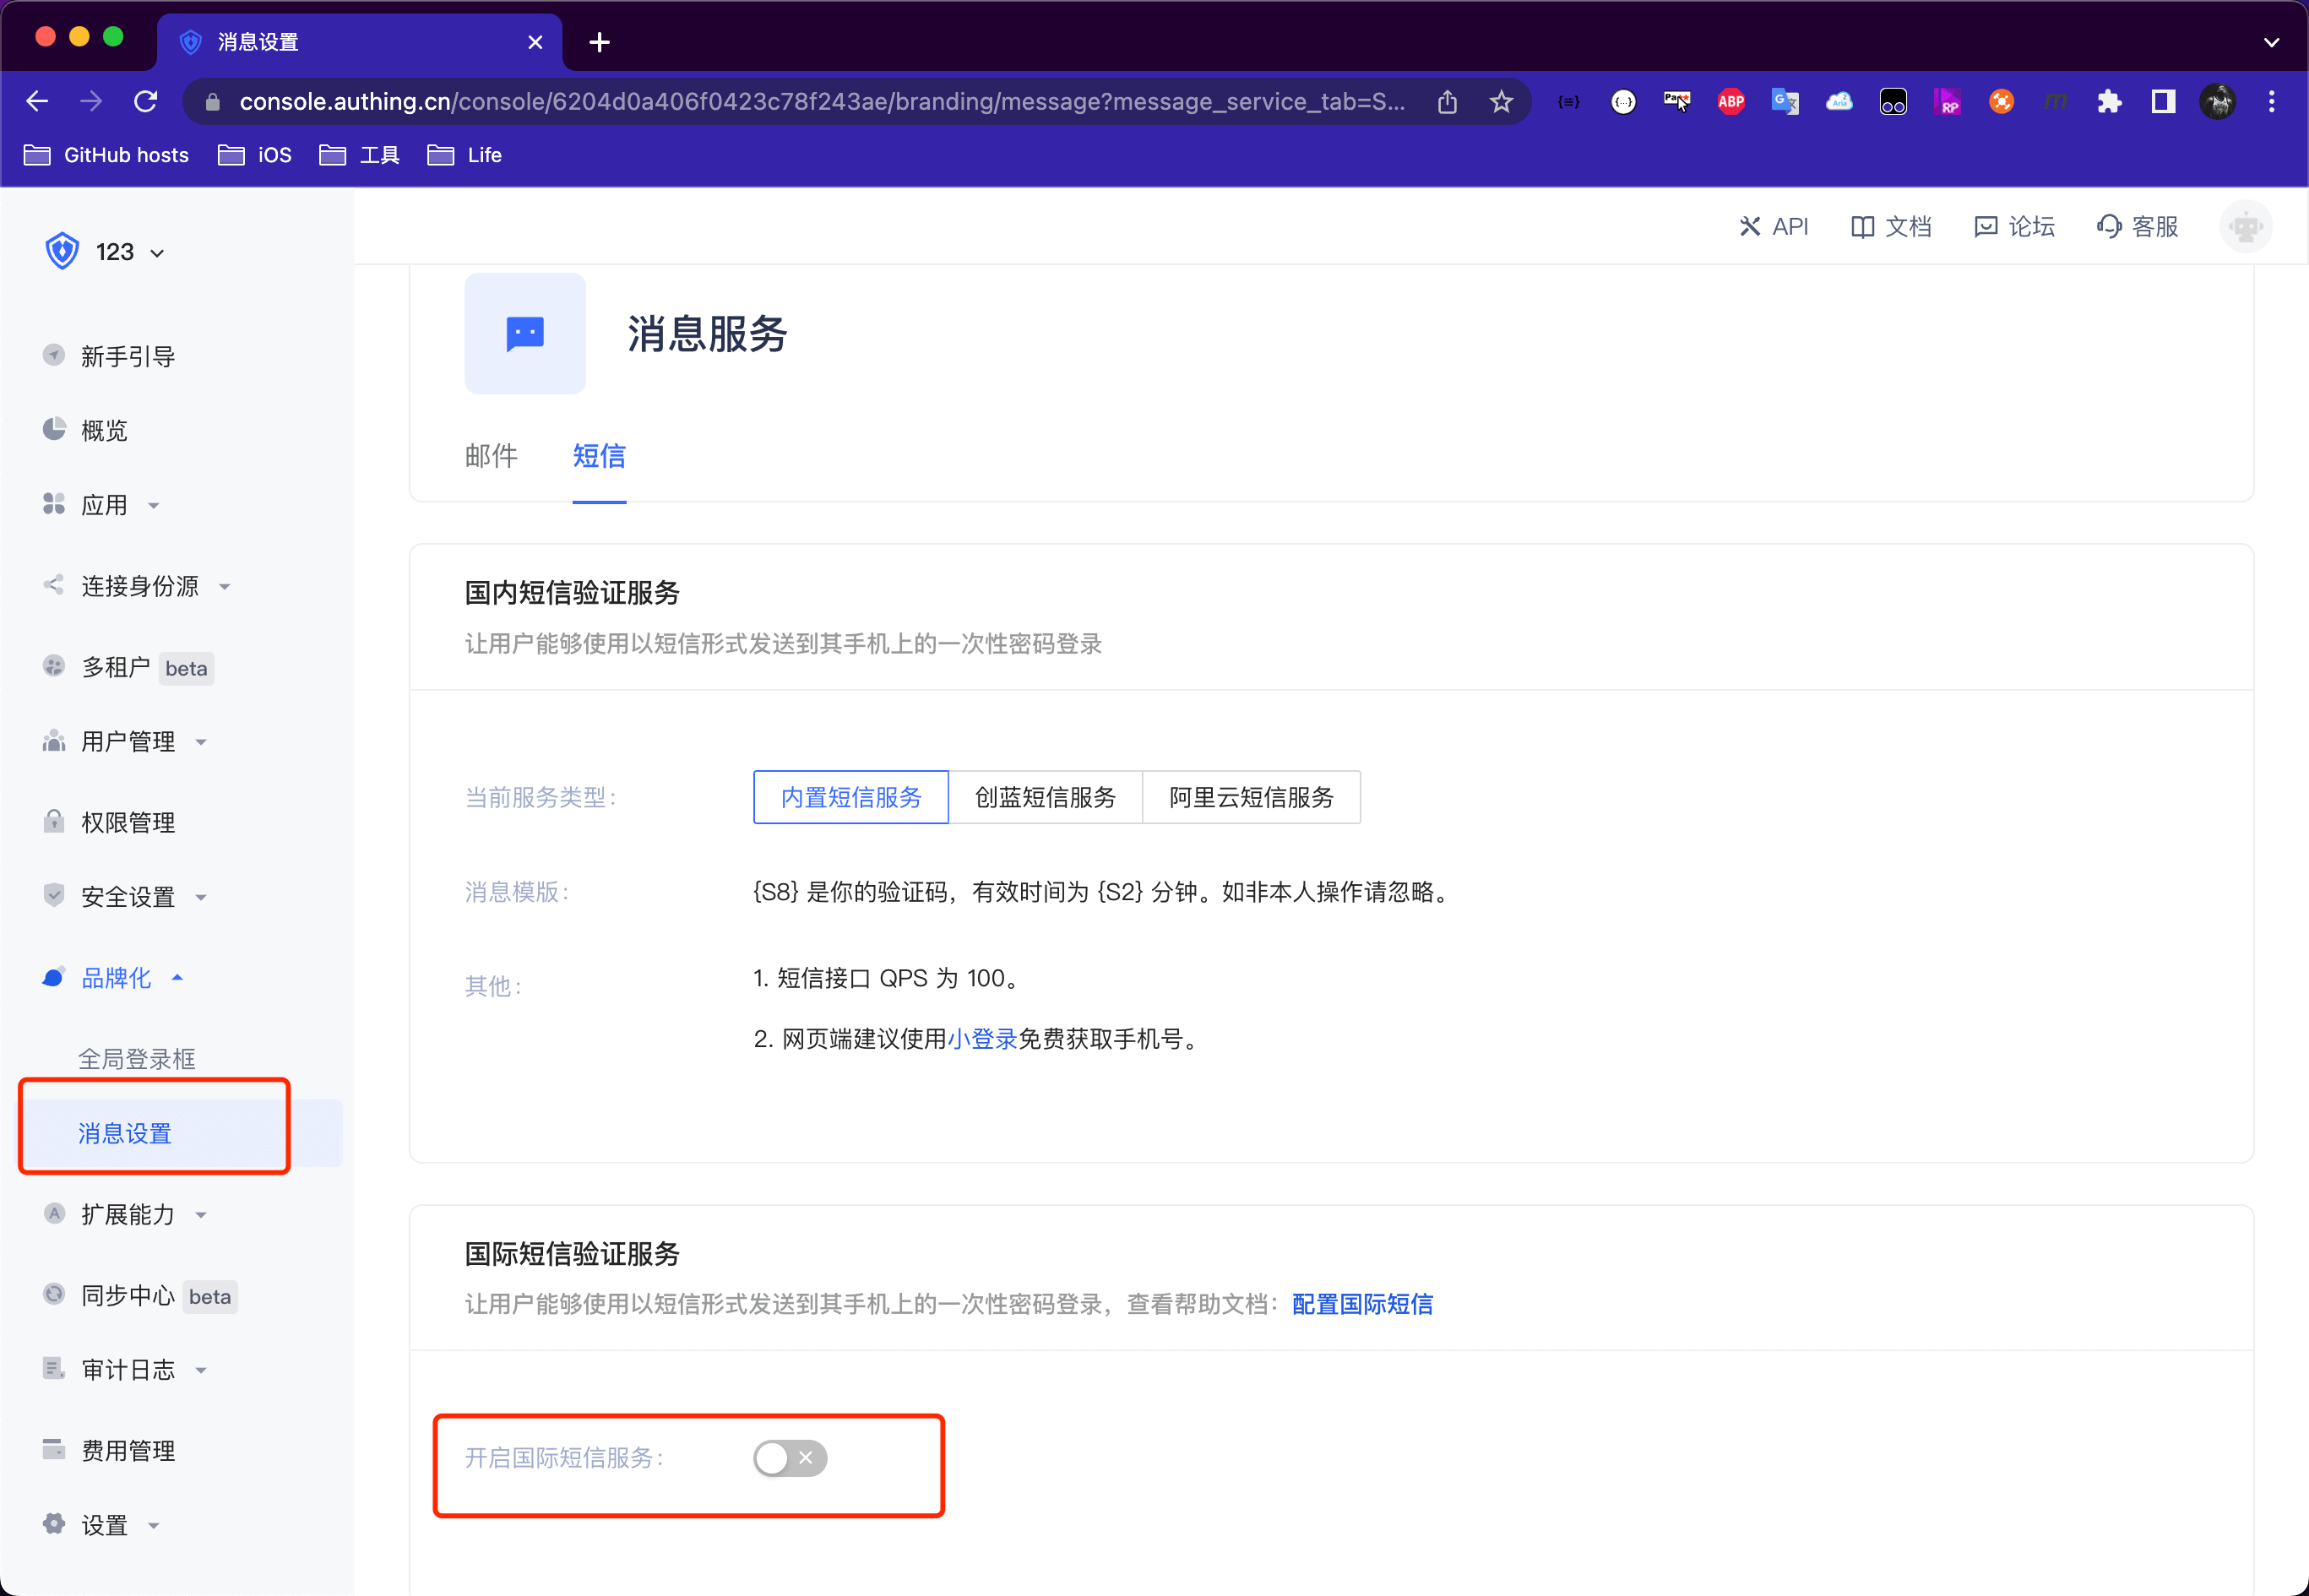Image resolution: width=2309 pixels, height=1596 pixels.
Task: Open browser extensions puzzle icon
Action: (x=2109, y=102)
